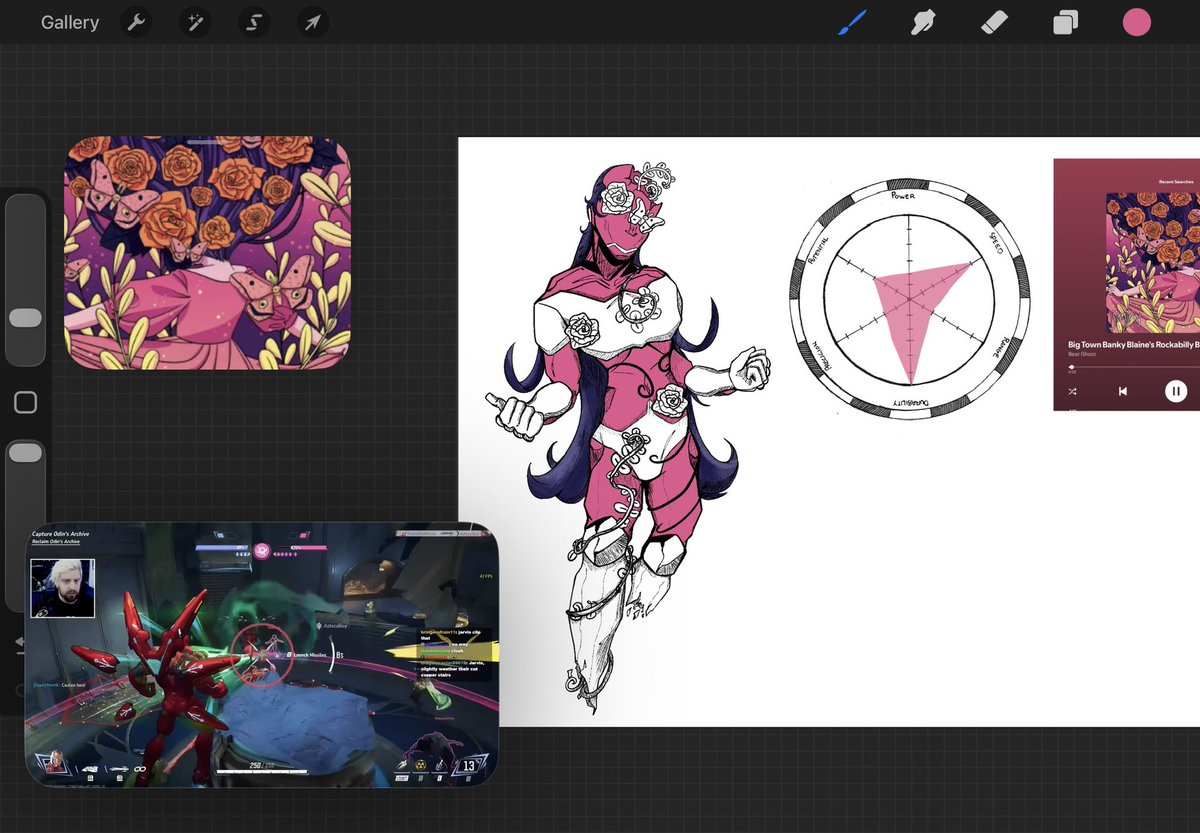The width and height of the screenshot is (1200, 833).
Task: Open the Layers panel
Action: pos(1065,22)
